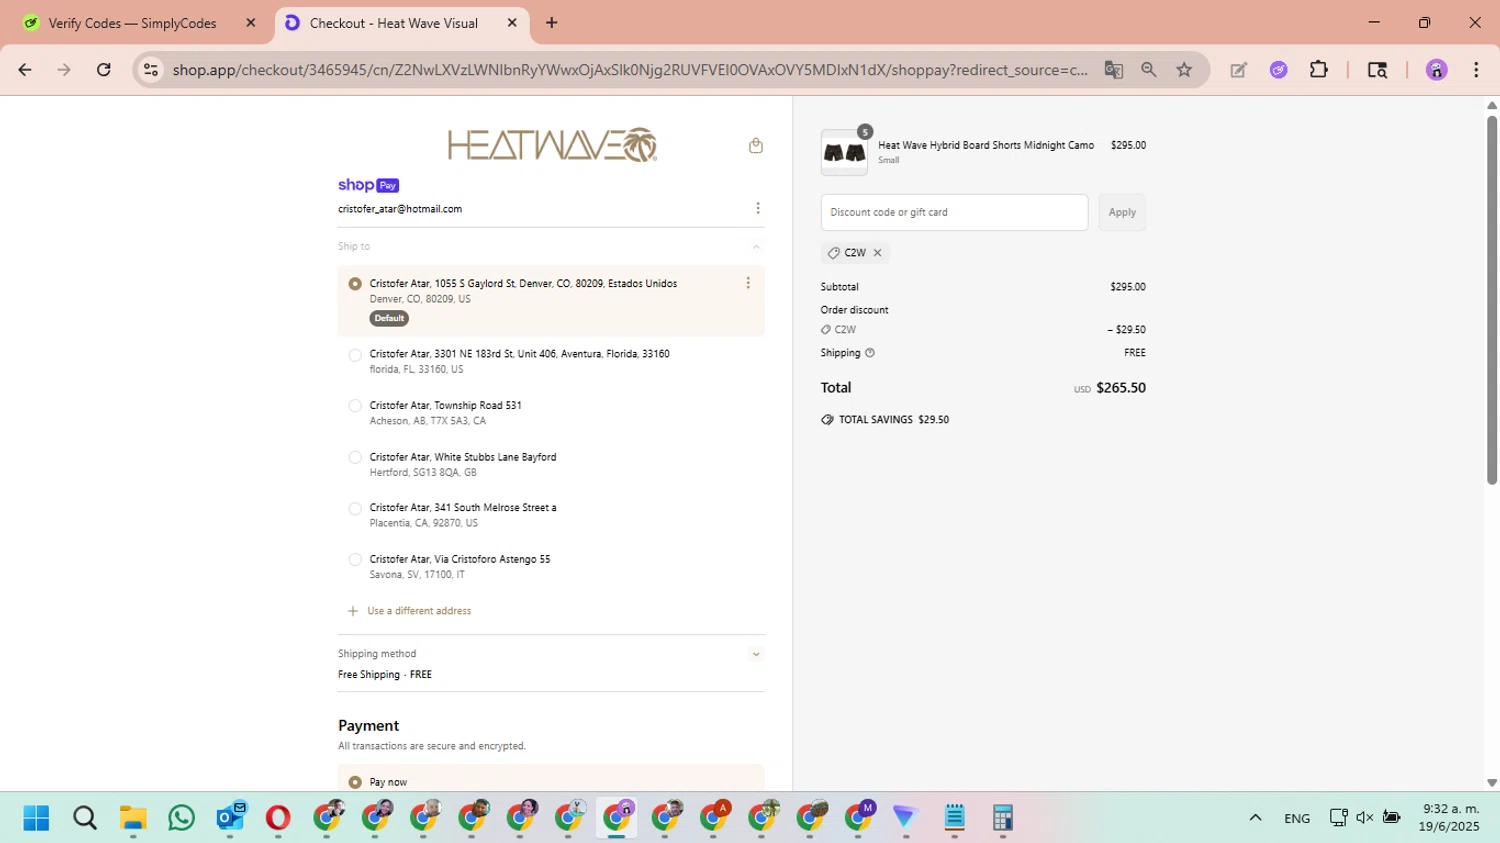This screenshot has width=1500, height=843.
Task: Click the email cristofer_atar@hotmail.com
Action: click(400, 209)
